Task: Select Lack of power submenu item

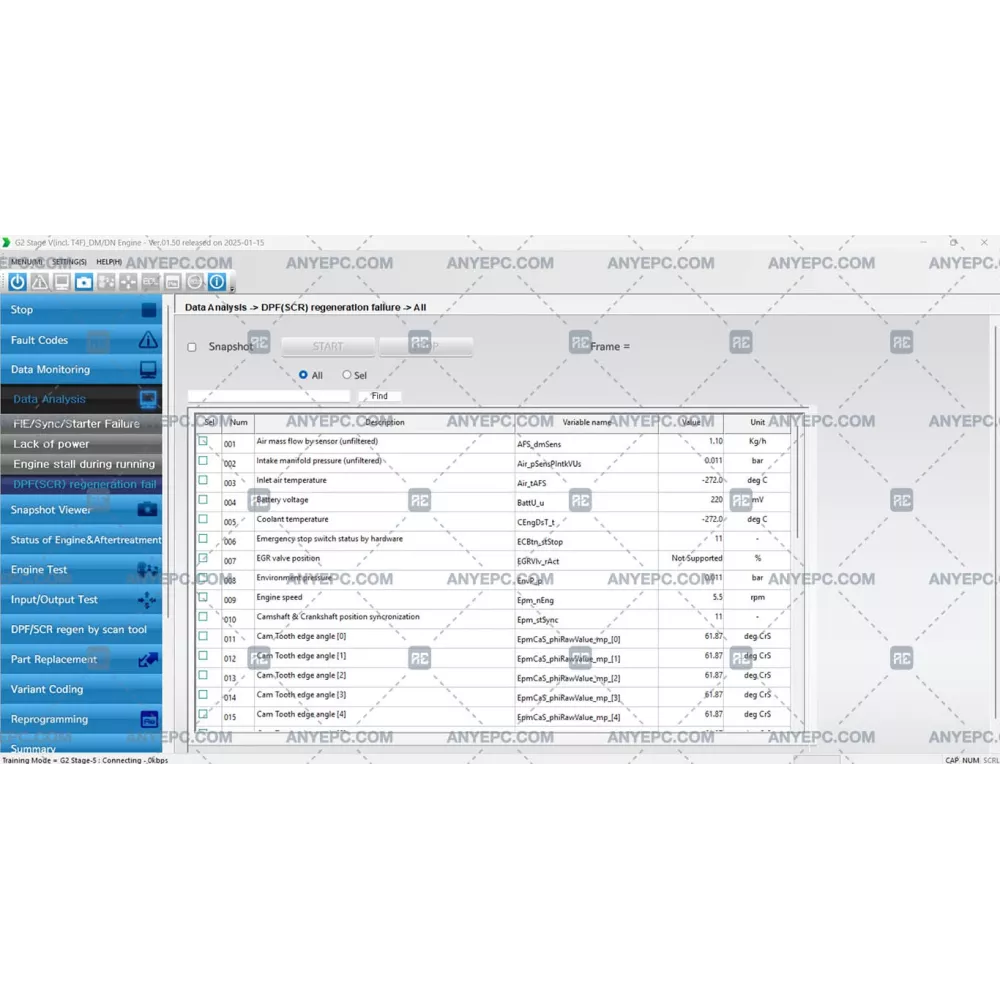Action: click(81, 444)
